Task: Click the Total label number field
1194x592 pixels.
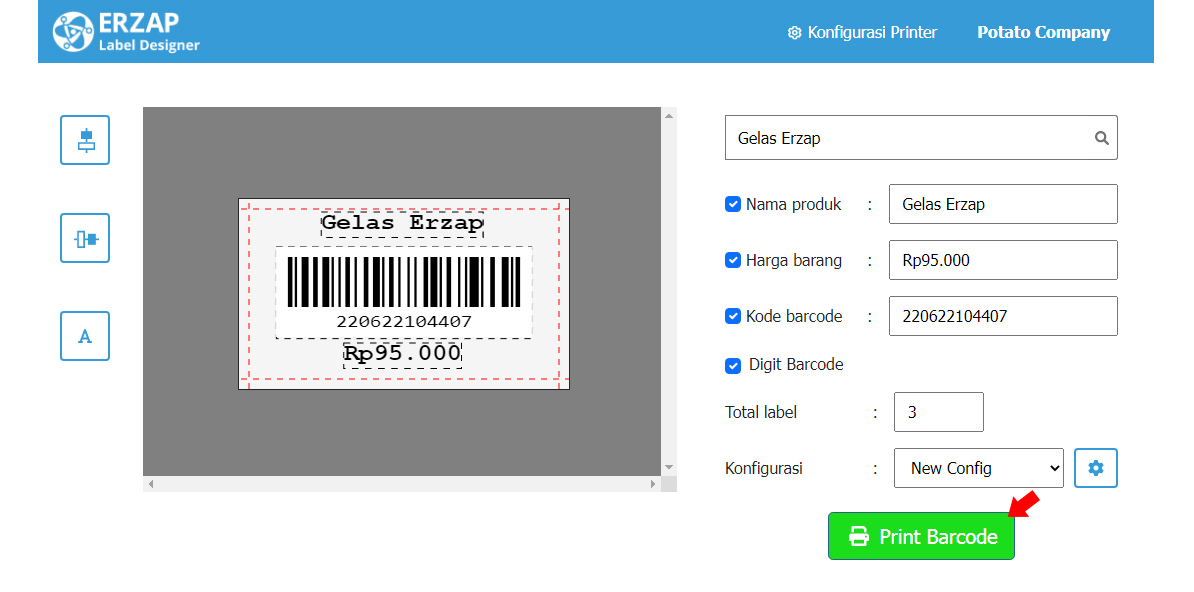Action: tap(939, 412)
